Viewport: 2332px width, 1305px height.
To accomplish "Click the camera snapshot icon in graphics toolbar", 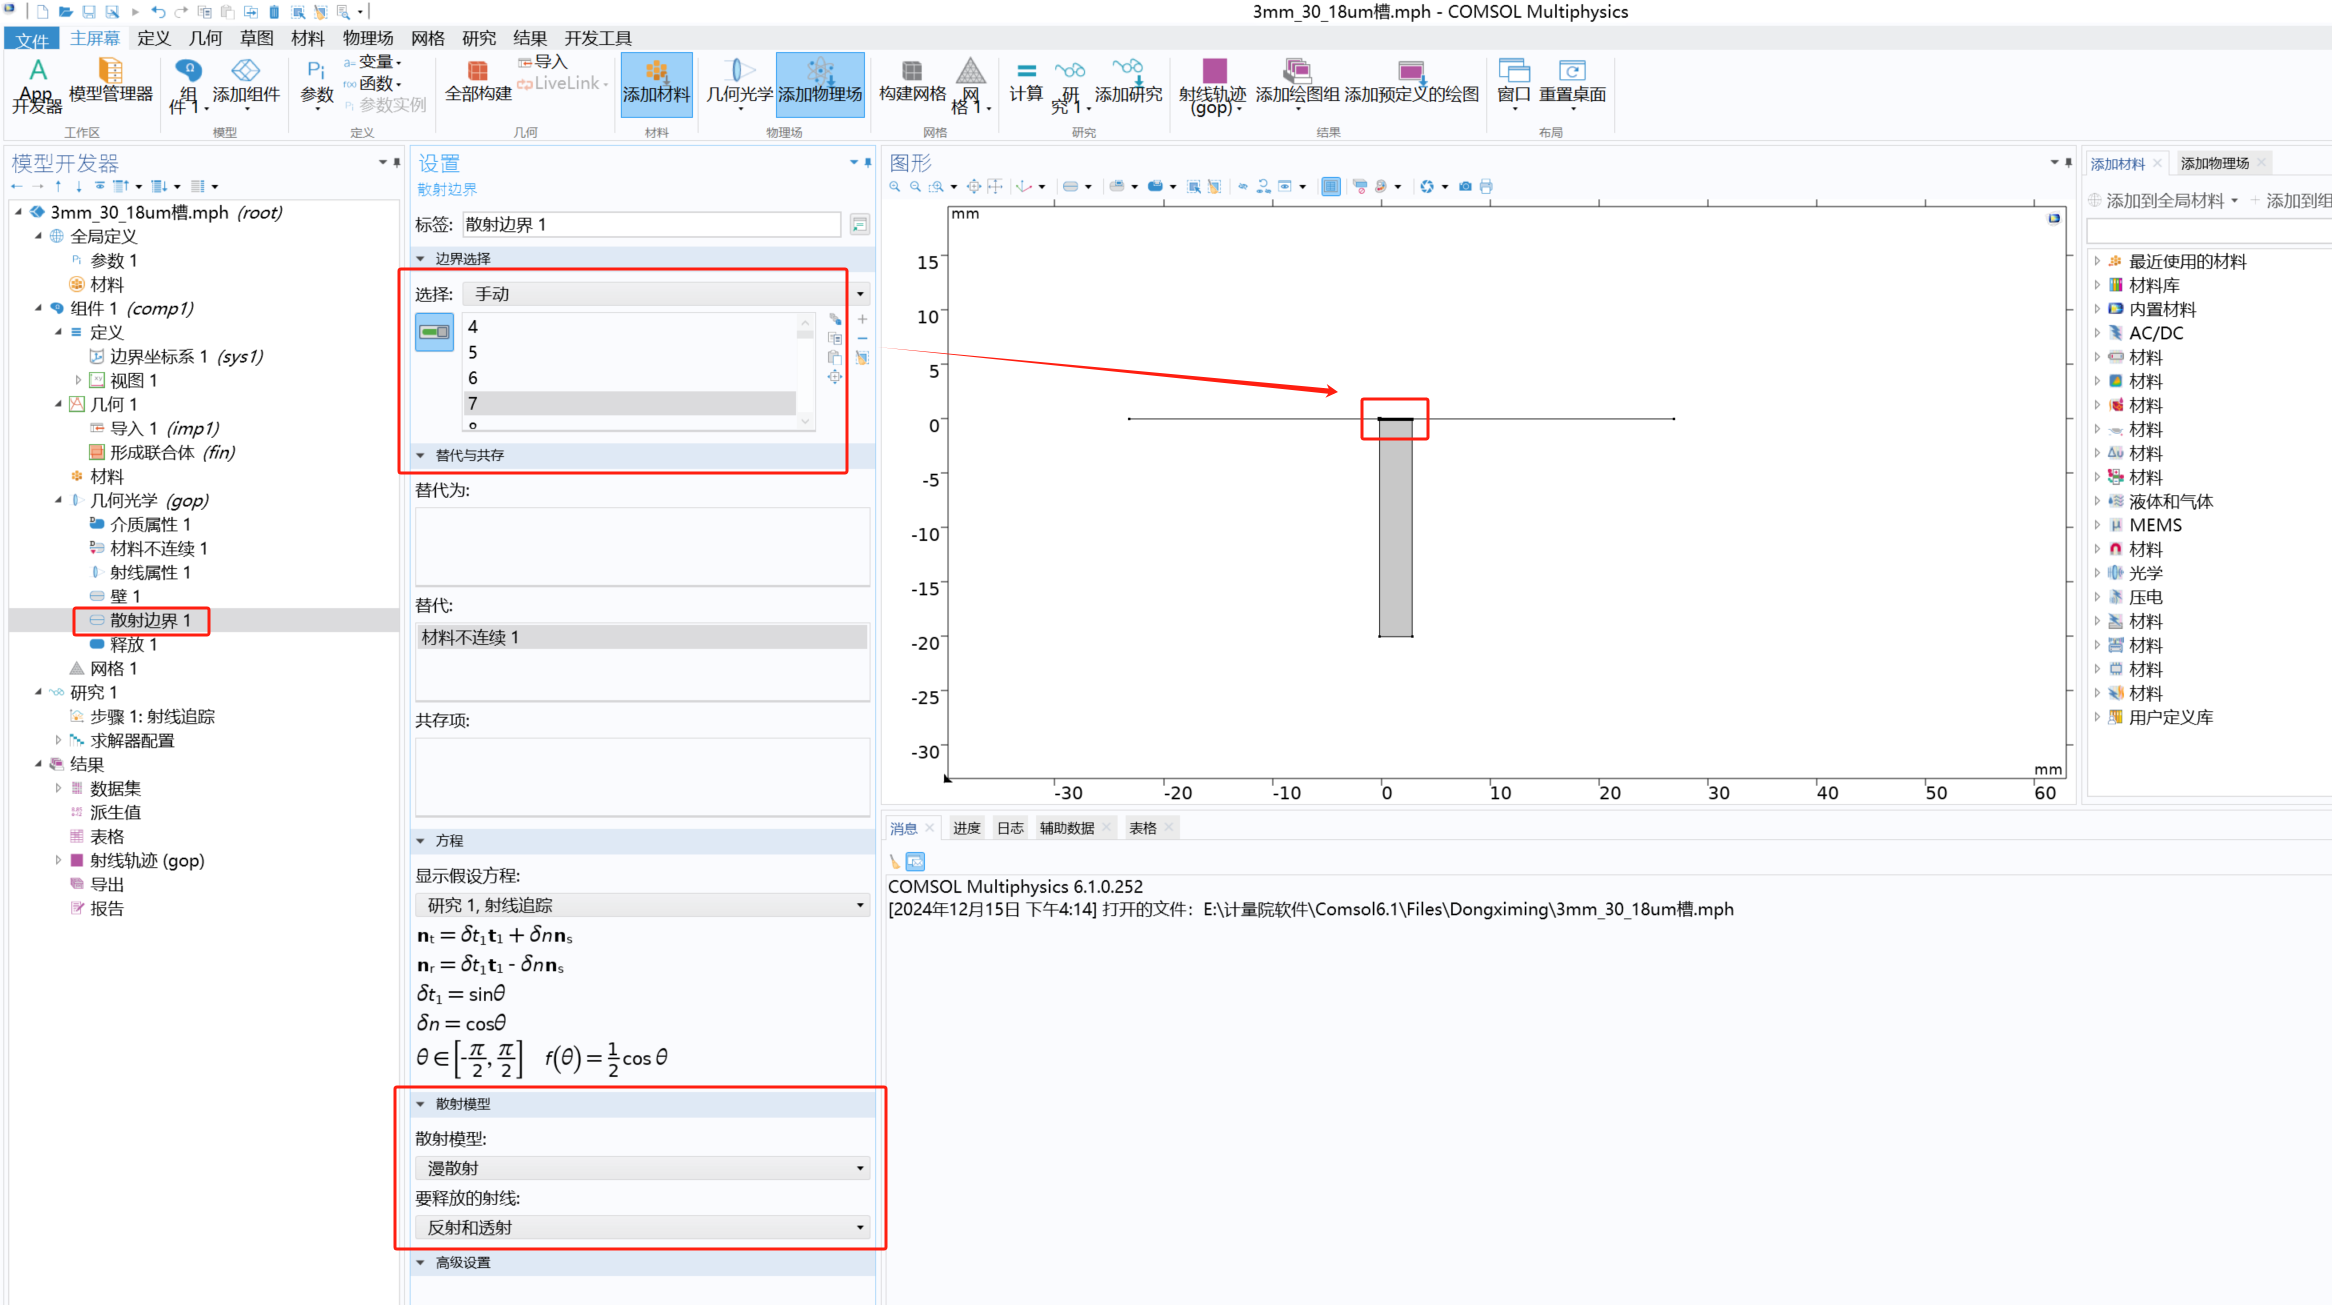I will coord(1465,186).
